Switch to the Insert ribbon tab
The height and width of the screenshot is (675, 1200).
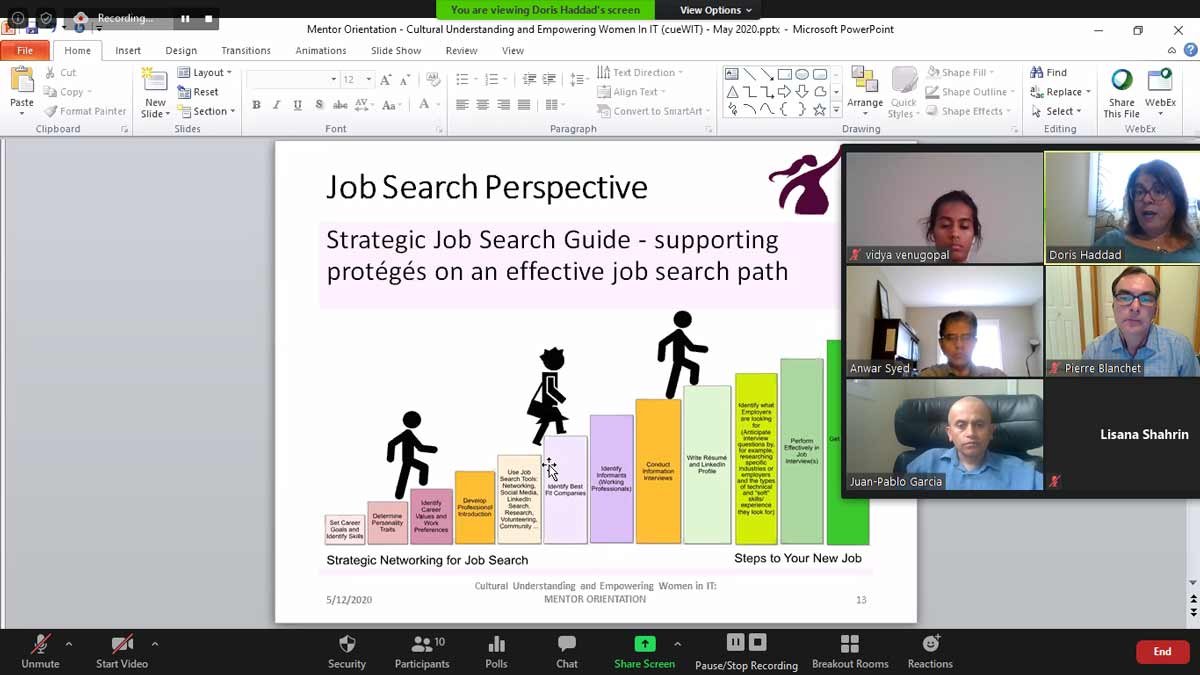click(x=128, y=50)
